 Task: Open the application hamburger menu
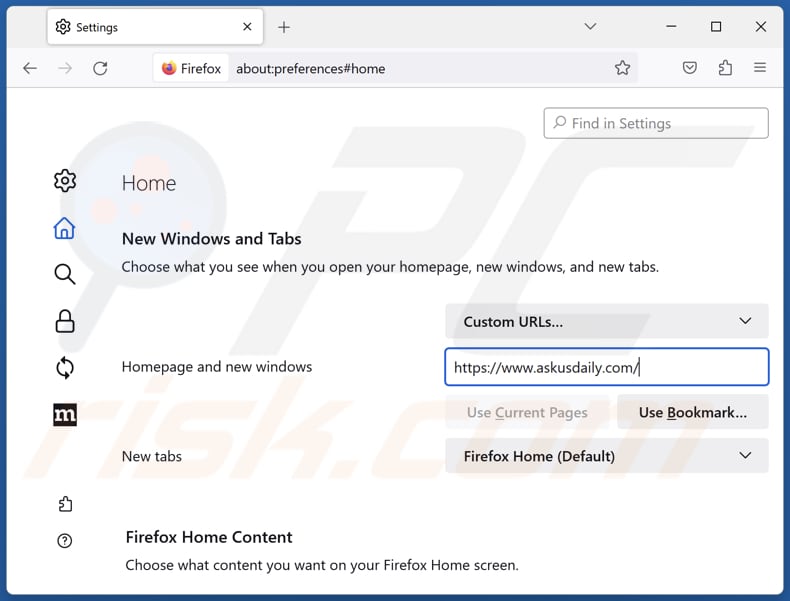click(760, 68)
